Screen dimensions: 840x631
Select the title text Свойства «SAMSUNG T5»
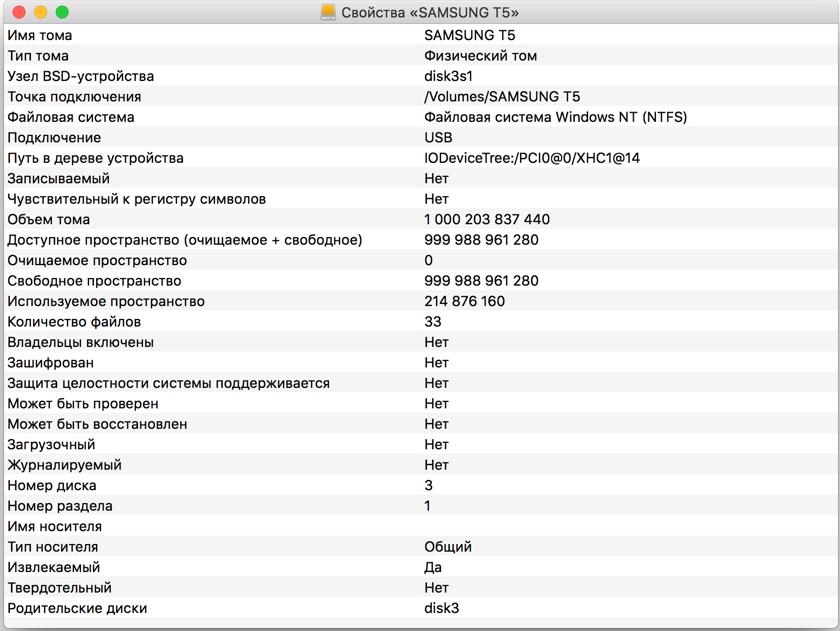pyautogui.click(x=430, y=12)
